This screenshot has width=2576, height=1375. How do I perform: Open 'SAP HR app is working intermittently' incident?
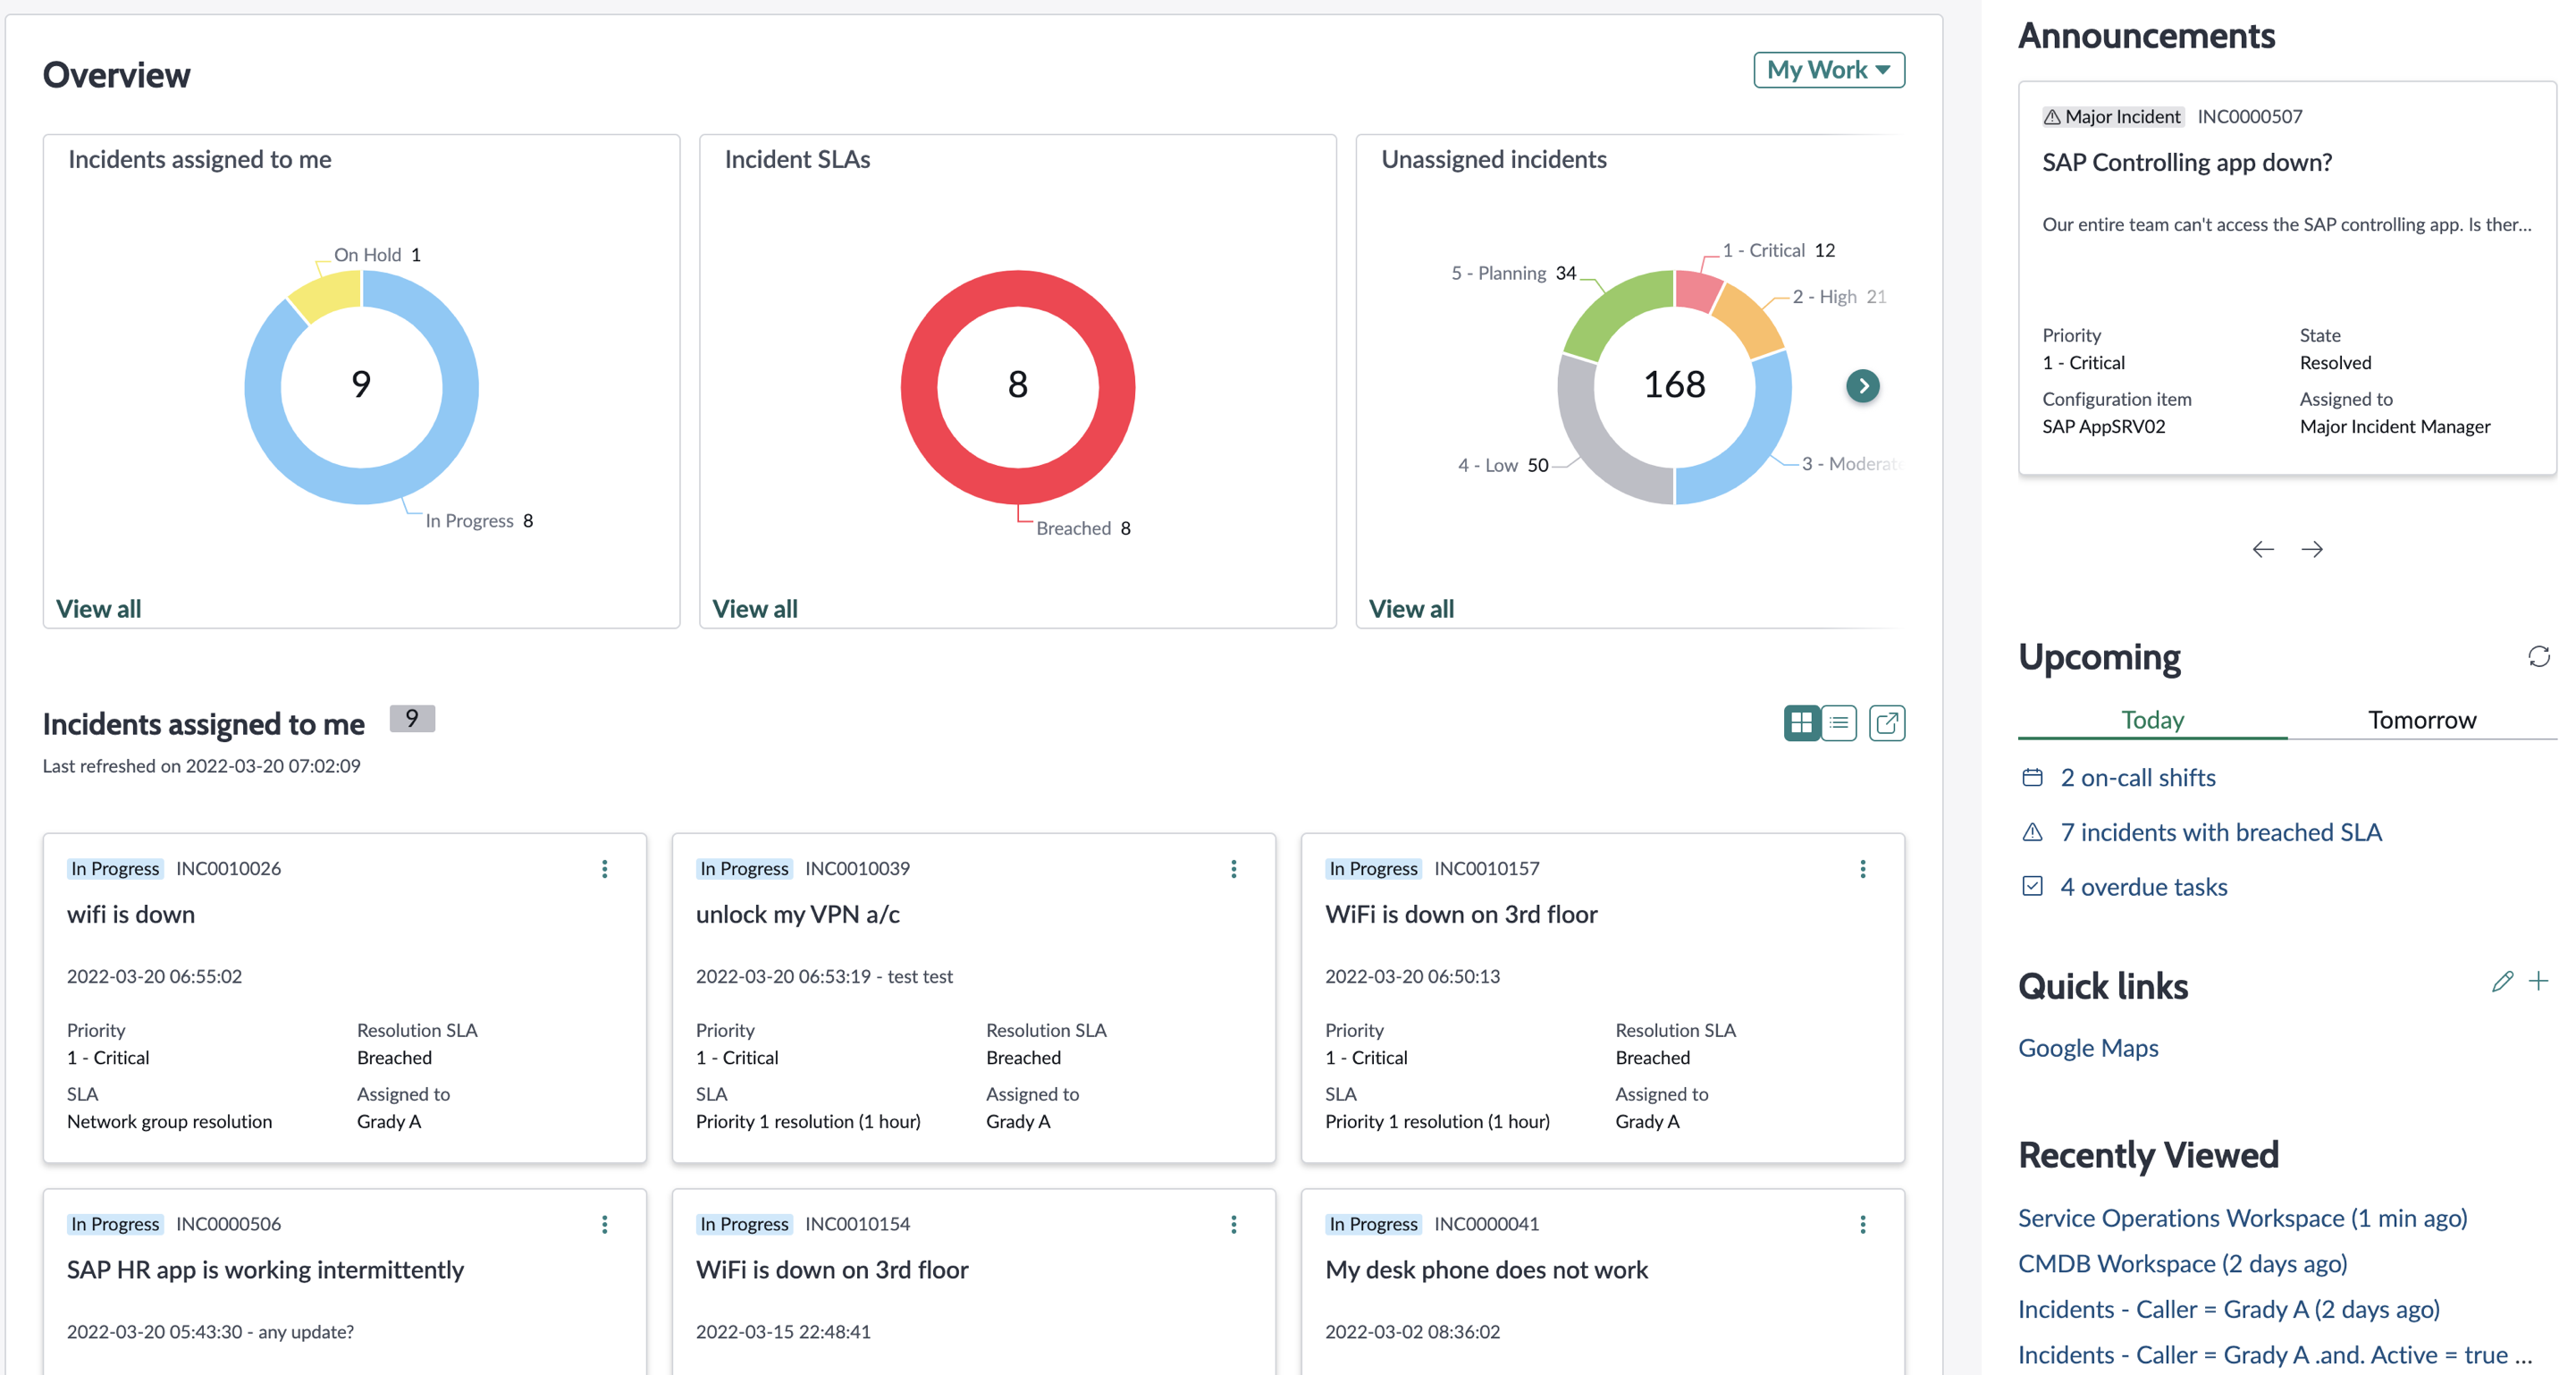tap(344, 1281)
